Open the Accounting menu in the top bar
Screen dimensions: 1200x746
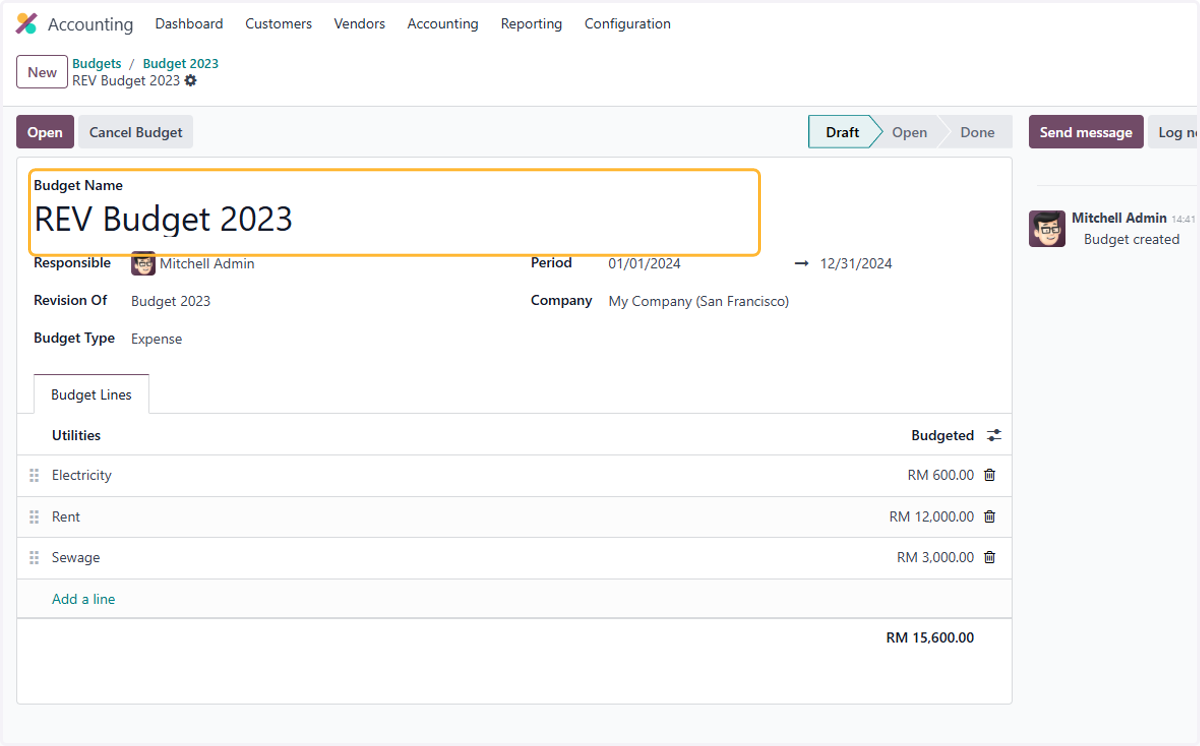tap(442, 24)
